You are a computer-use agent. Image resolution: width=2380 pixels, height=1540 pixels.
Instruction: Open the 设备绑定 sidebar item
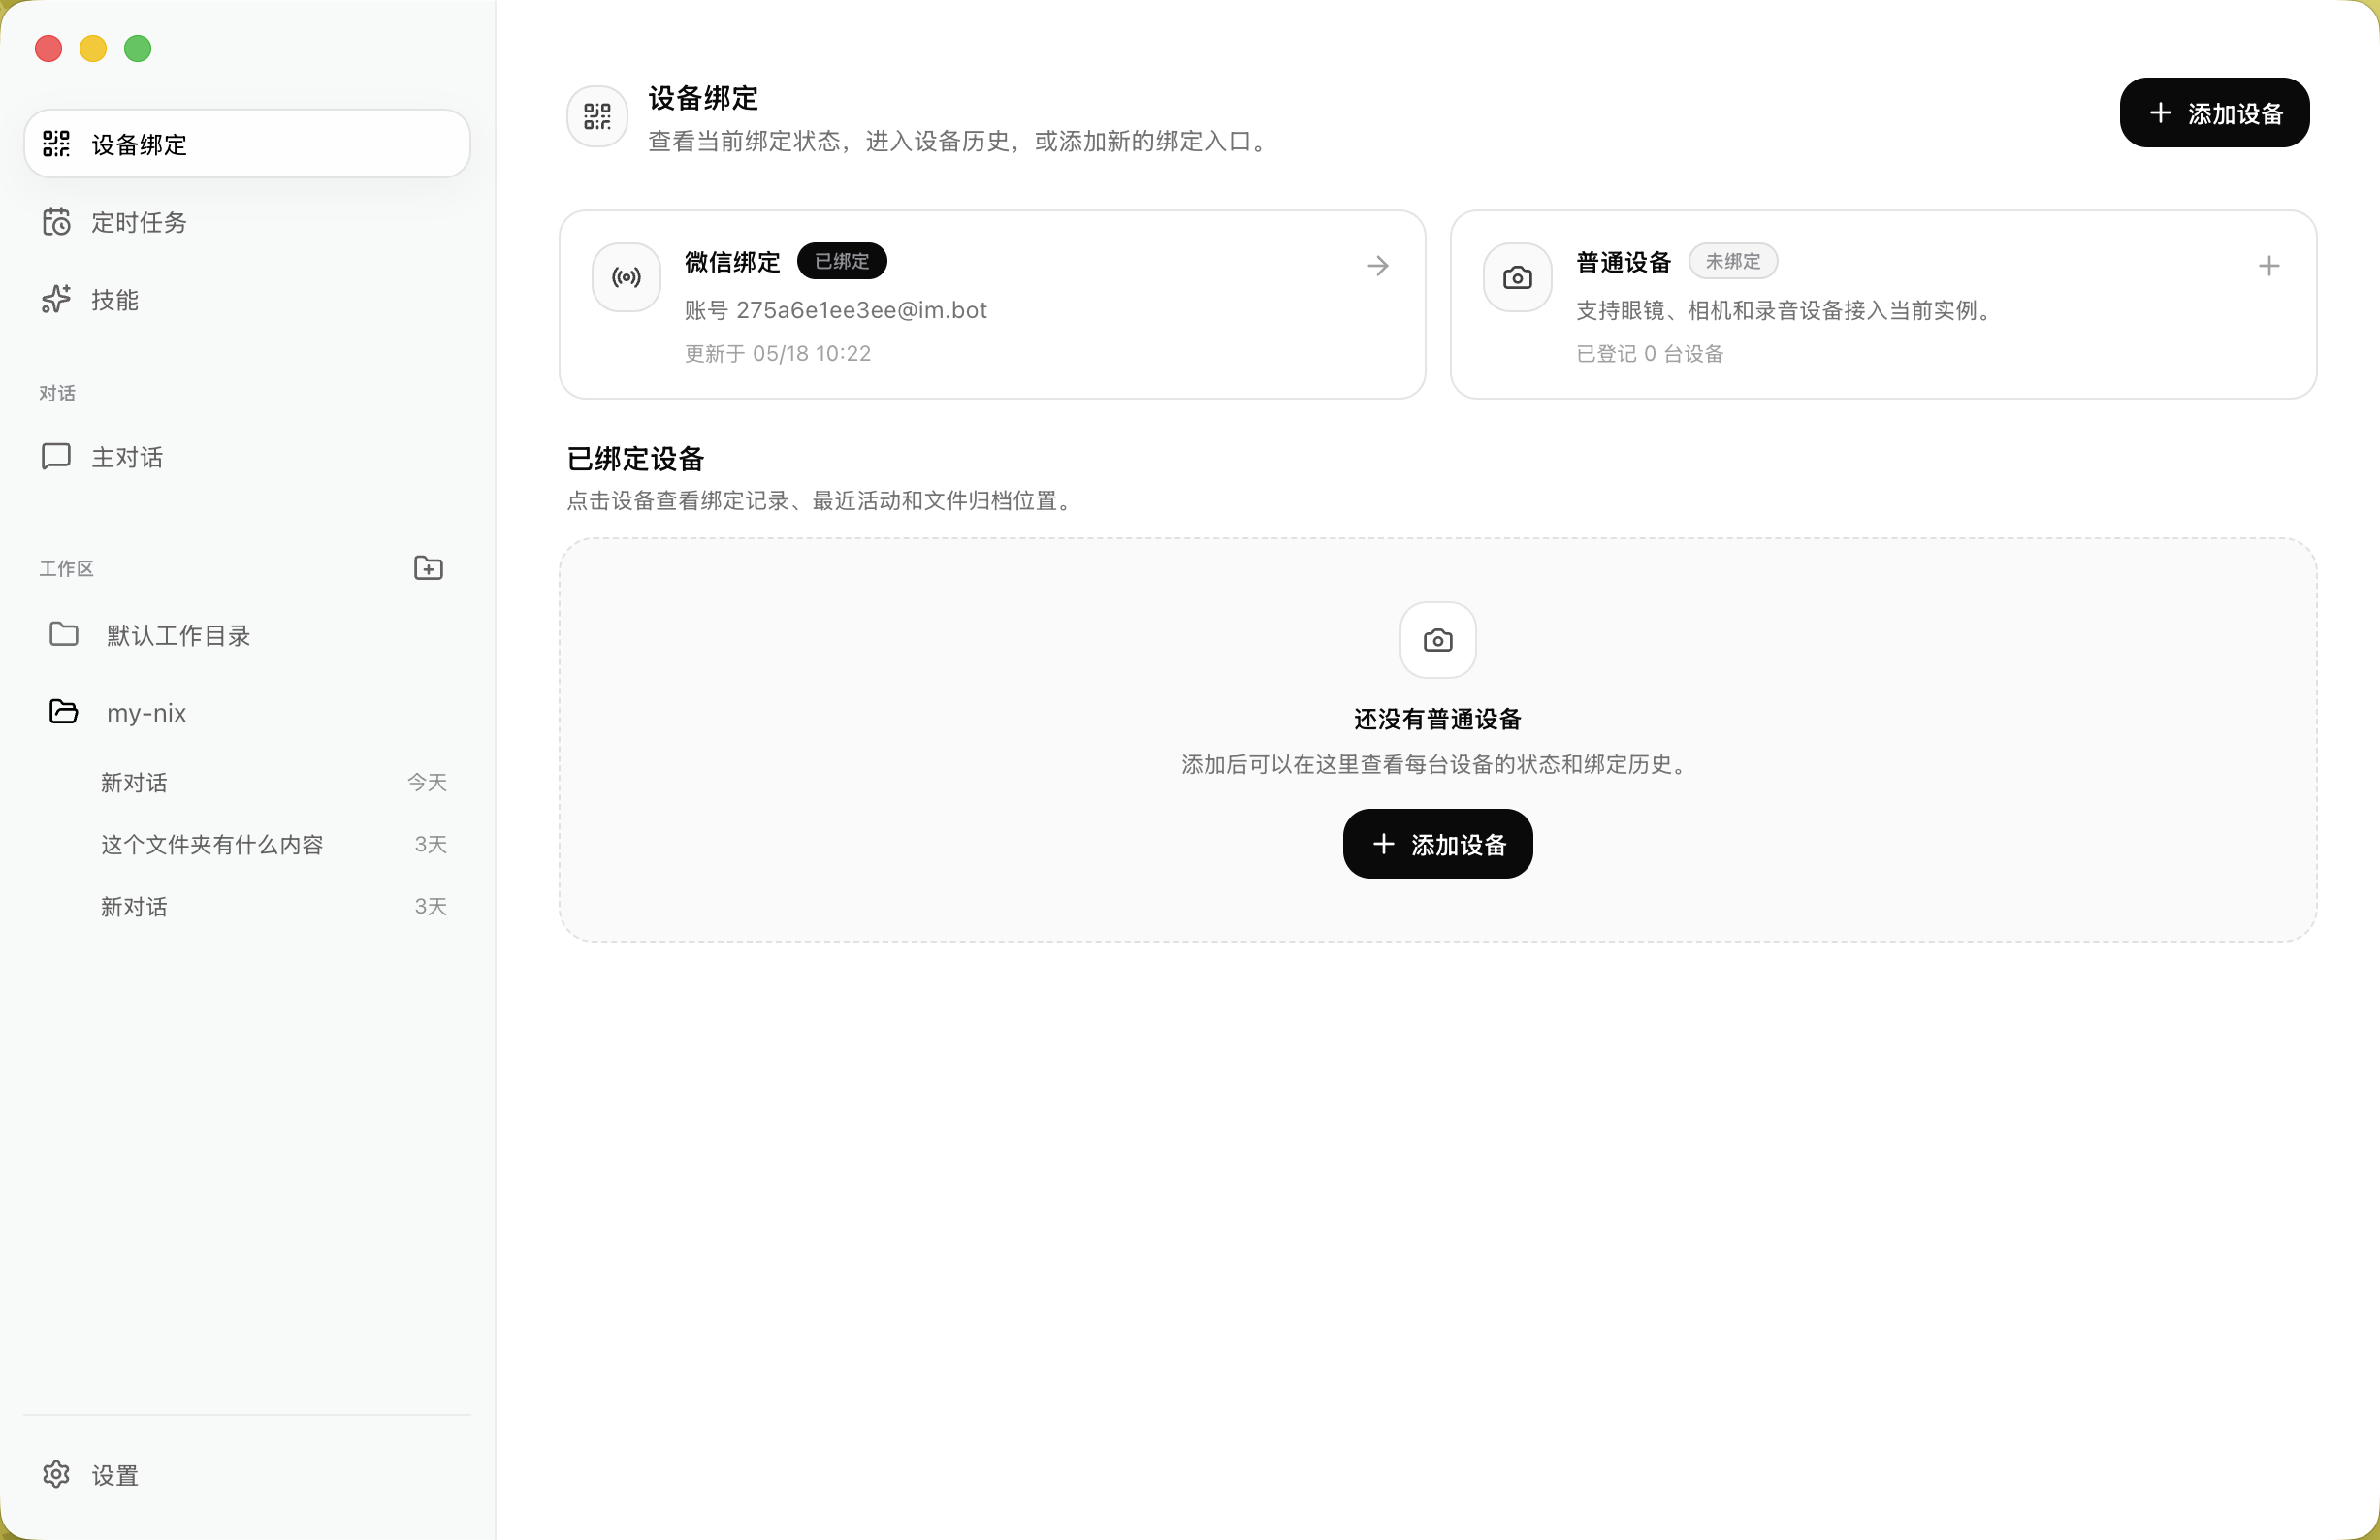[x=246, y=144]
